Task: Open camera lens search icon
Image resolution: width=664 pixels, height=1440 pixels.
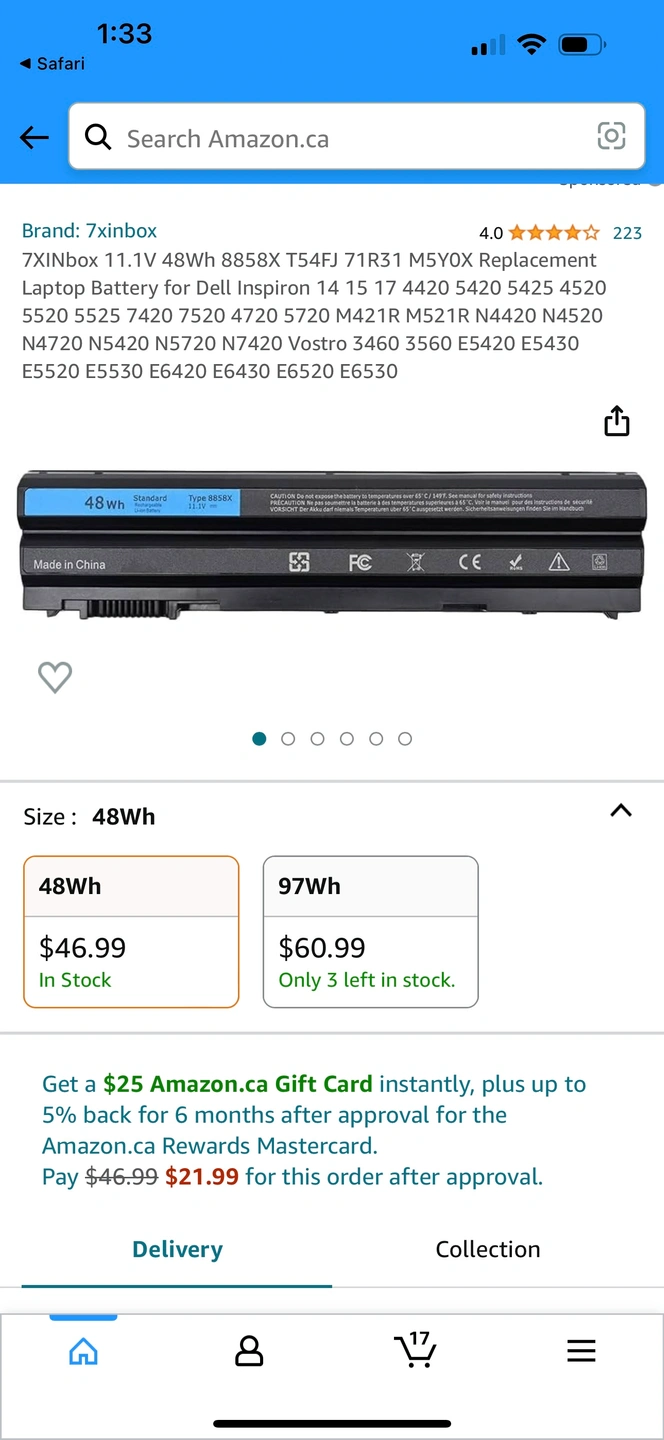Action: coord(611,136)
